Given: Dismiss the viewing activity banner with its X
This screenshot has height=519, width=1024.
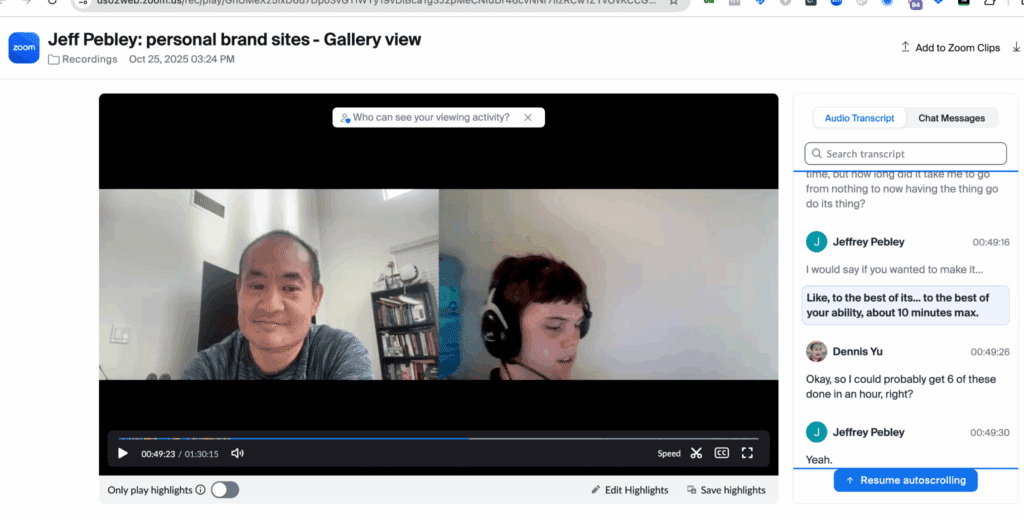Looking at the screenshot, I should (528, 118).
